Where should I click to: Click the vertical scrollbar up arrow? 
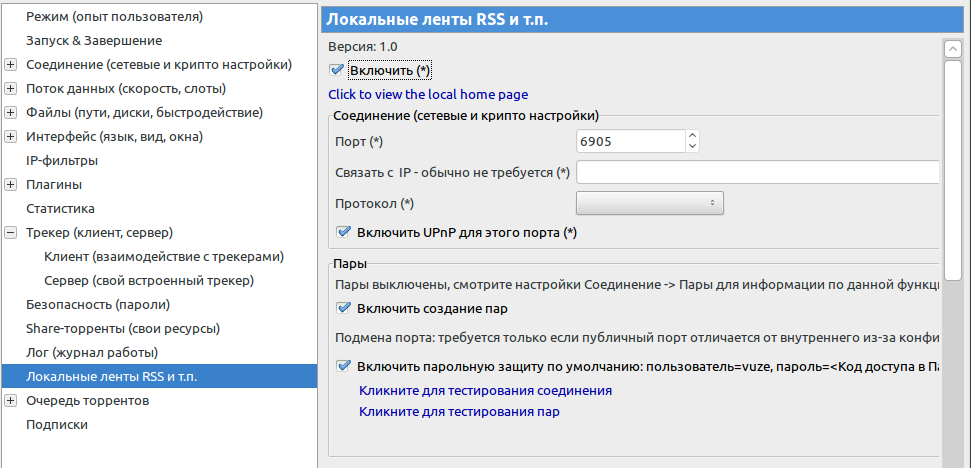point(951,48)
